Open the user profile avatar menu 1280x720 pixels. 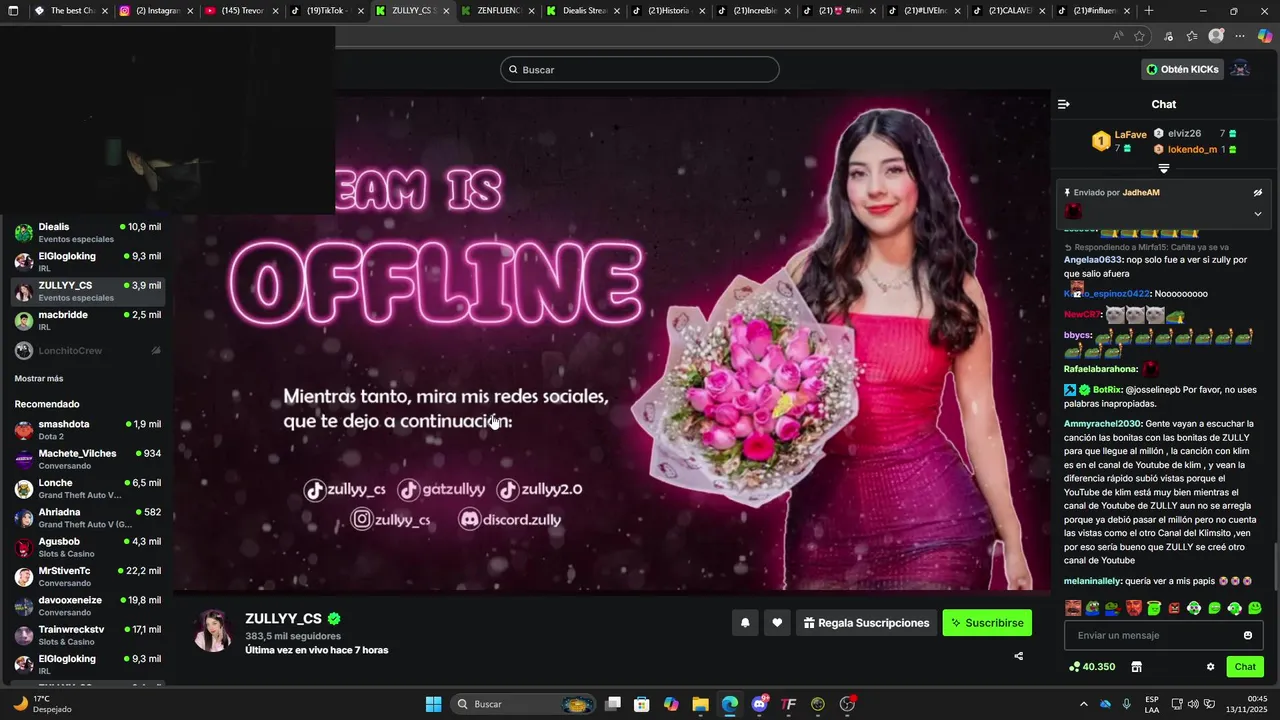point(1240,69)
